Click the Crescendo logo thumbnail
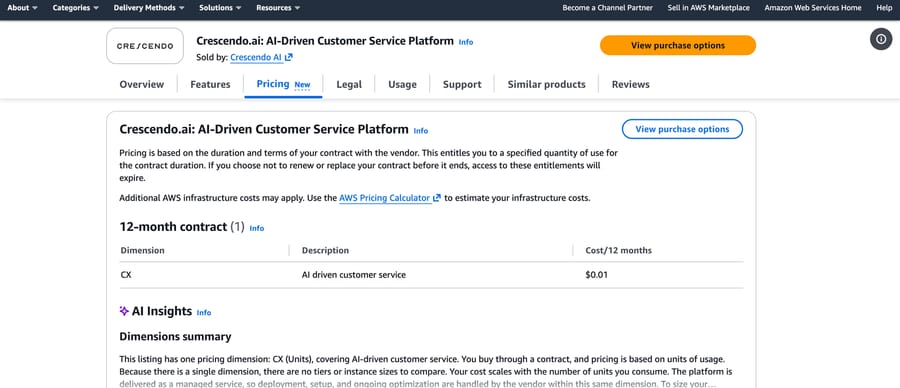The width and height of the screenshot is (900, 388). click(x=145, y=46)
